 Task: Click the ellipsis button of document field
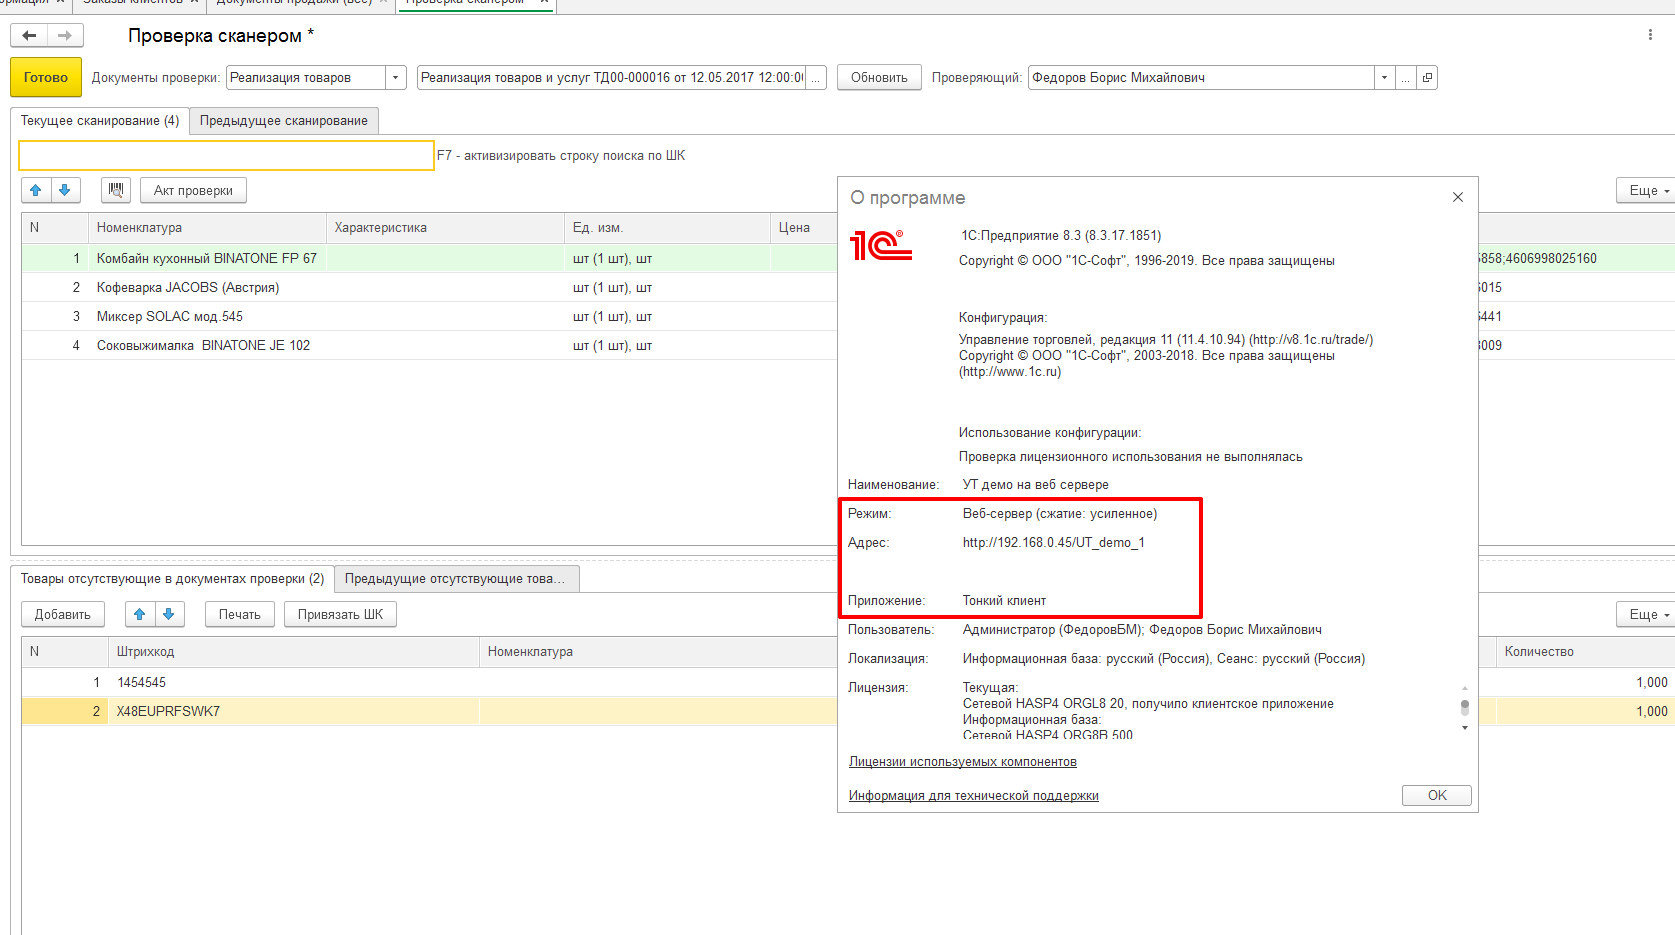pos(816,77)
